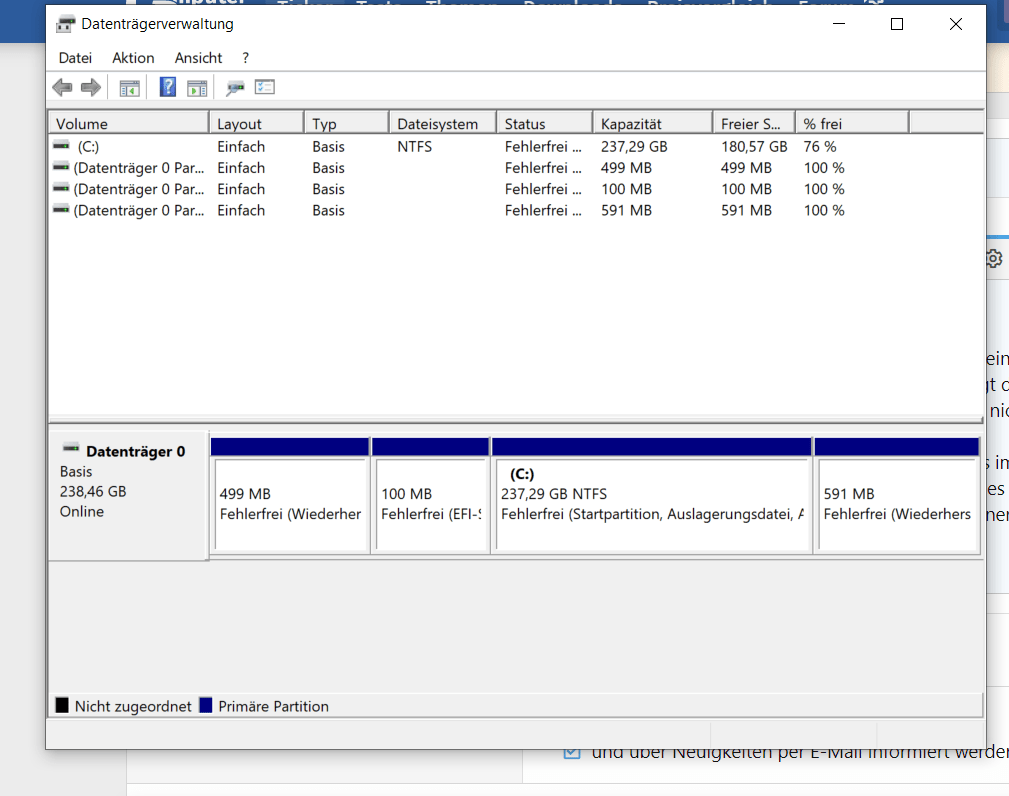This screenshot has width=1009, height=796.
Task: Select the 237,29 GB NTFS partition block
Action: coord(652,495)
